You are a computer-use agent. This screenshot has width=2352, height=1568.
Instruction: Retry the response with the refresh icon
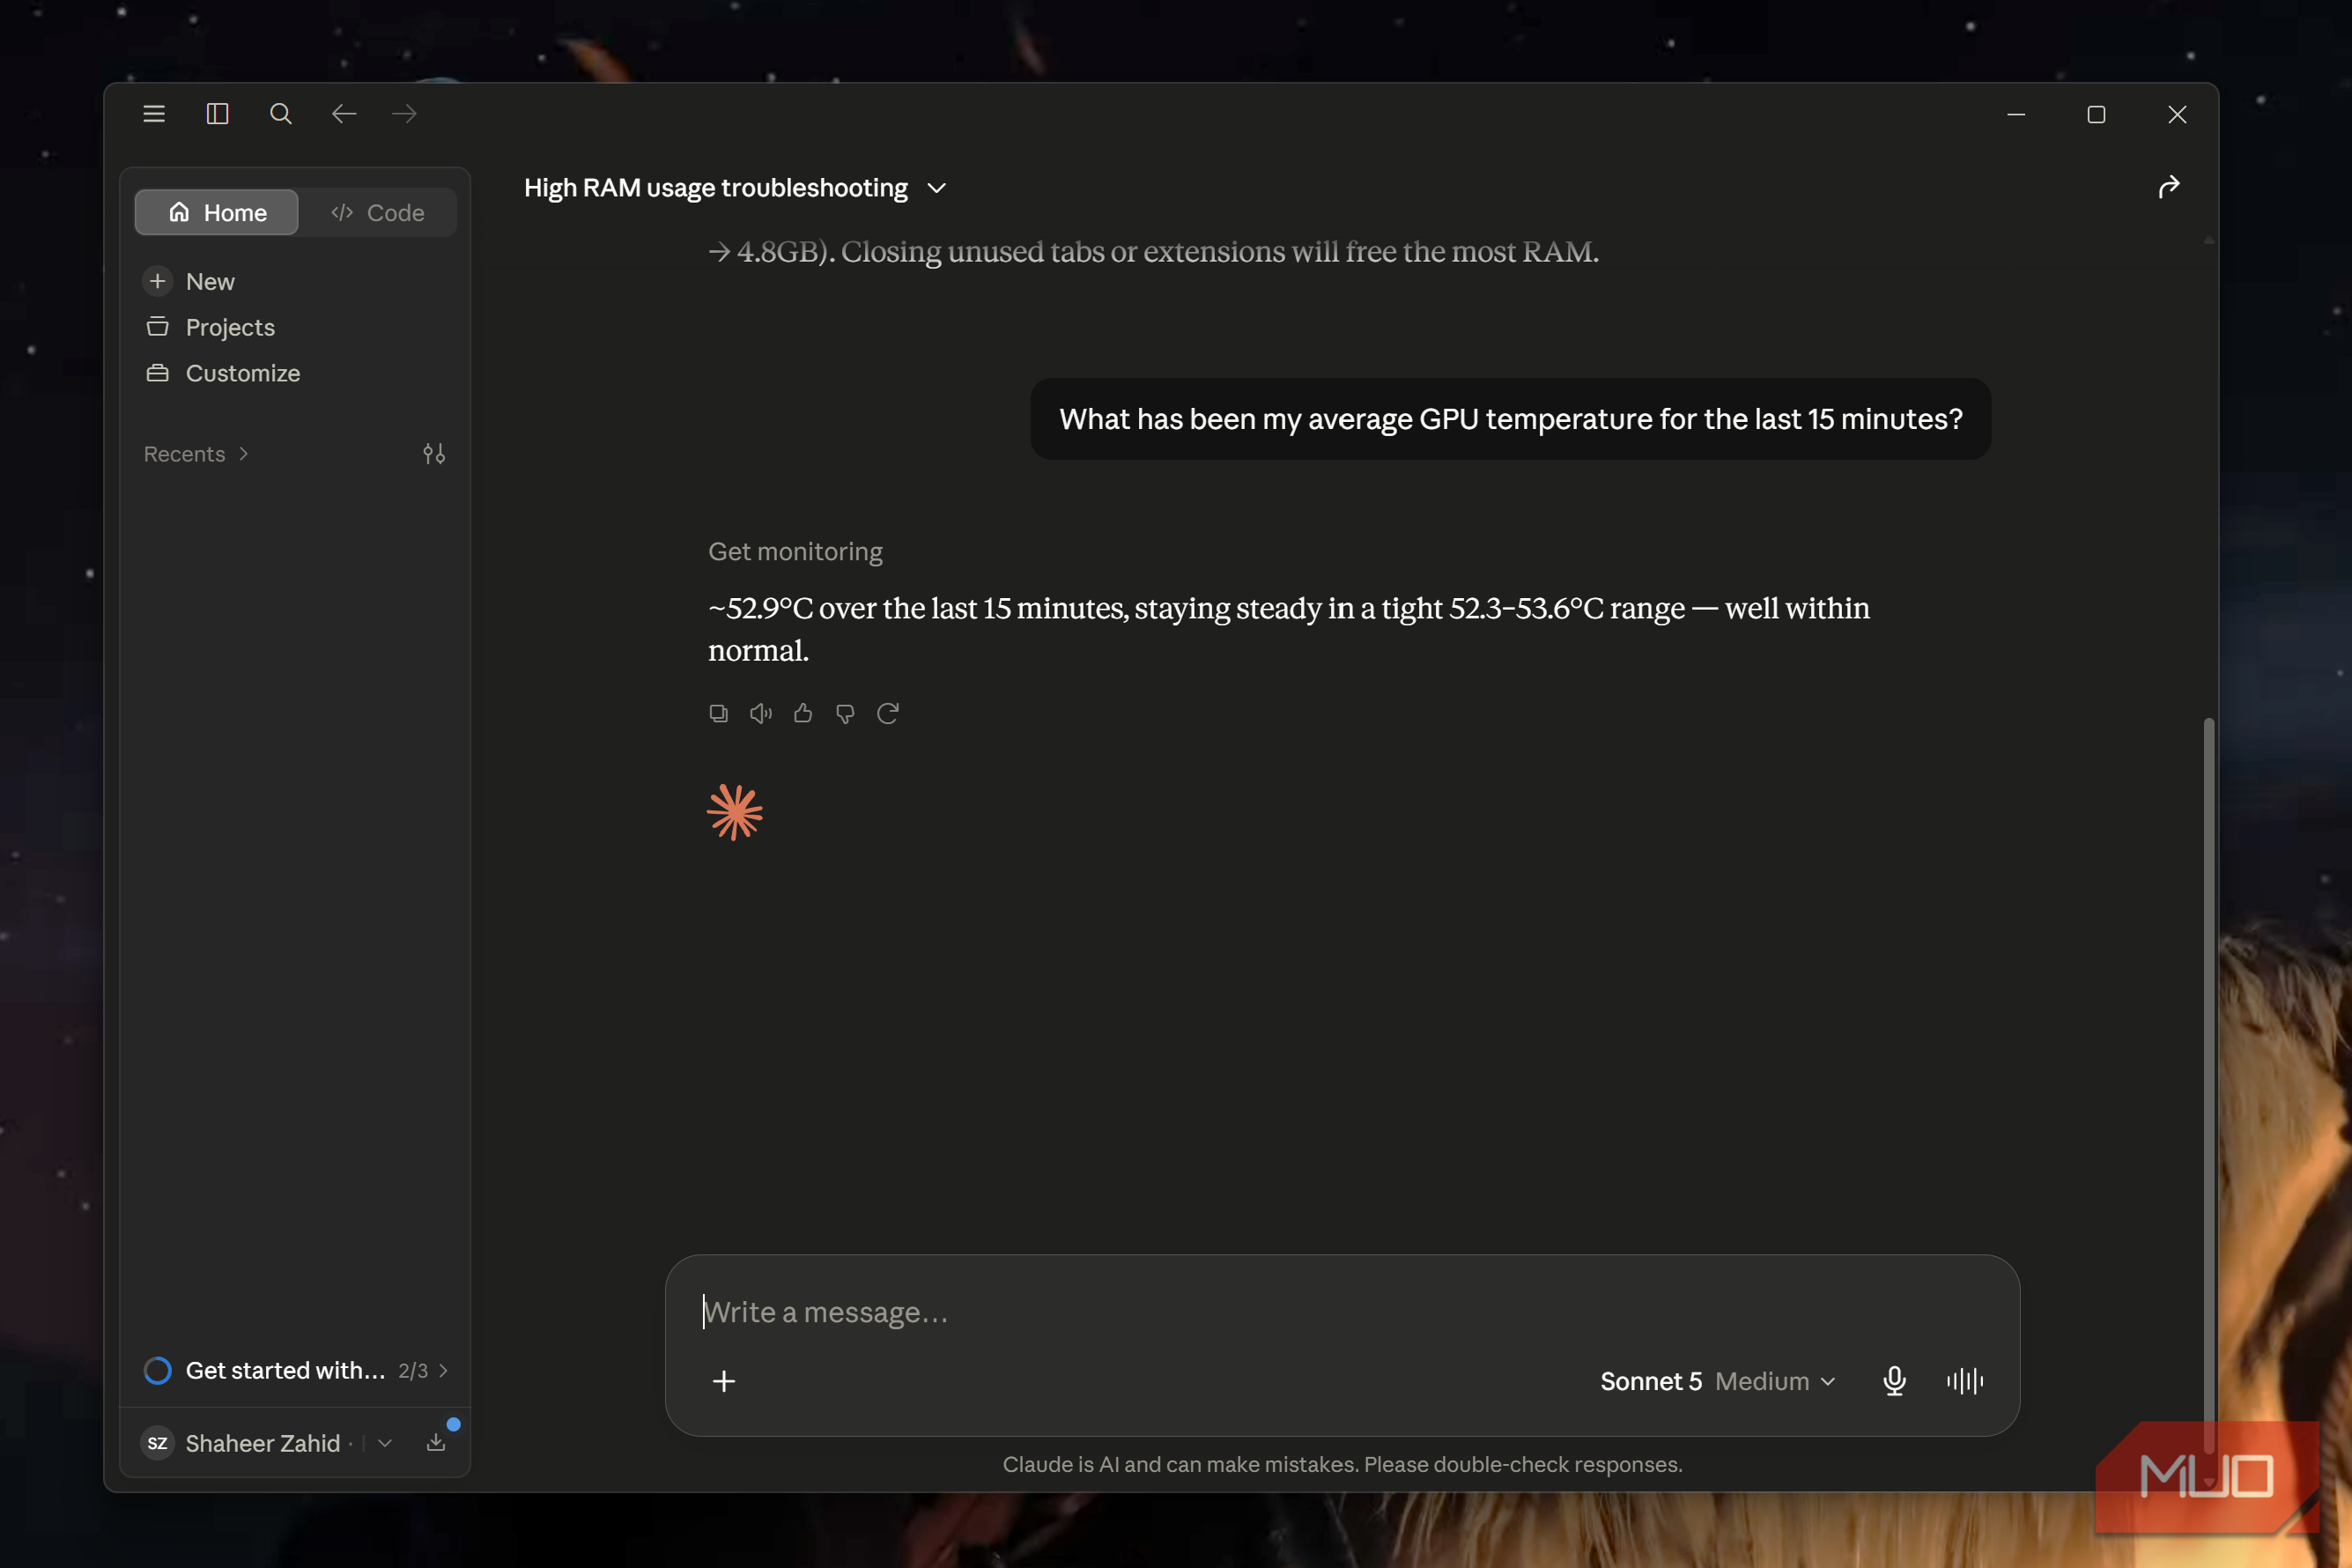(x=888, y=713)
